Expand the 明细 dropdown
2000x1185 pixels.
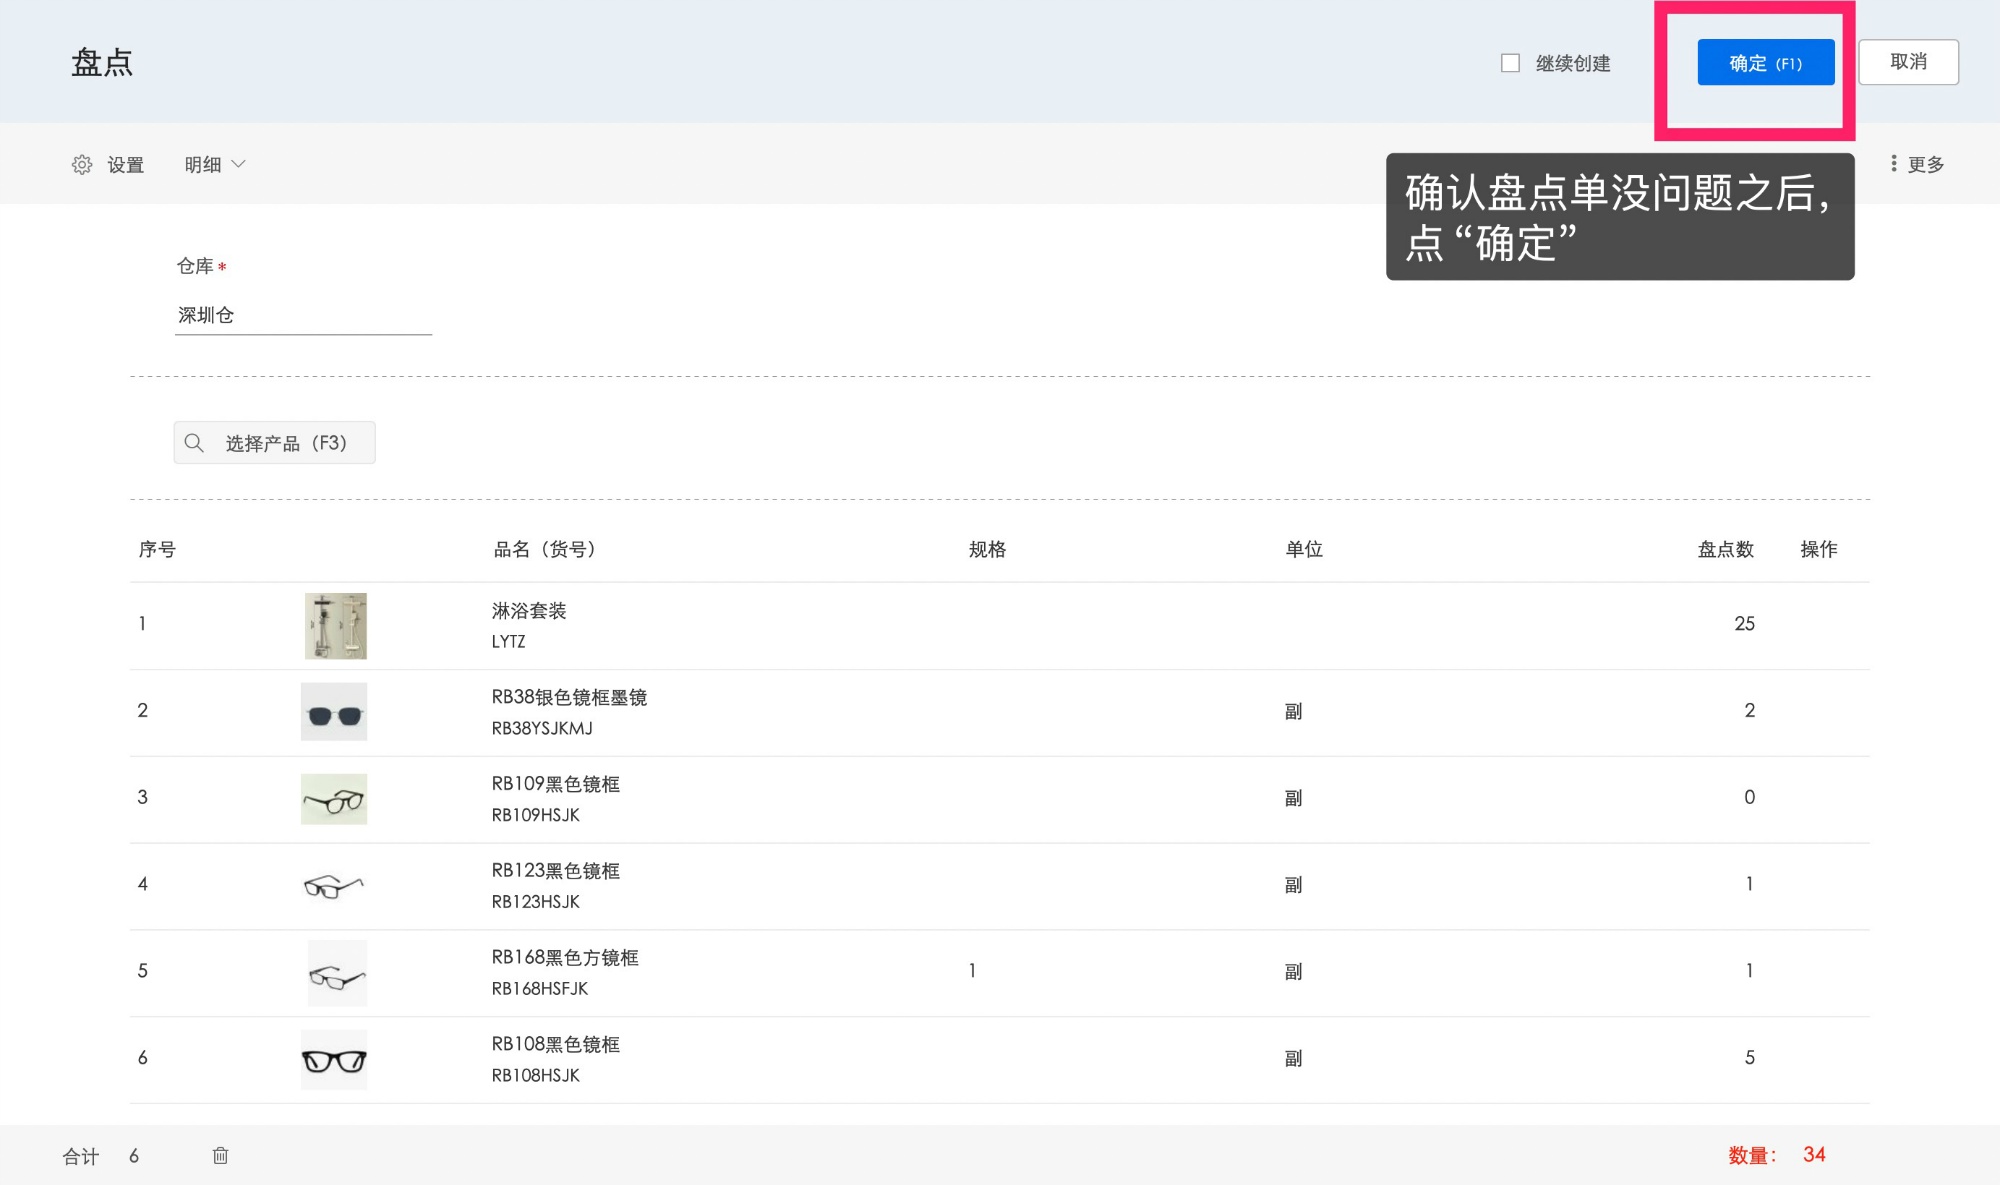point(214,164)
